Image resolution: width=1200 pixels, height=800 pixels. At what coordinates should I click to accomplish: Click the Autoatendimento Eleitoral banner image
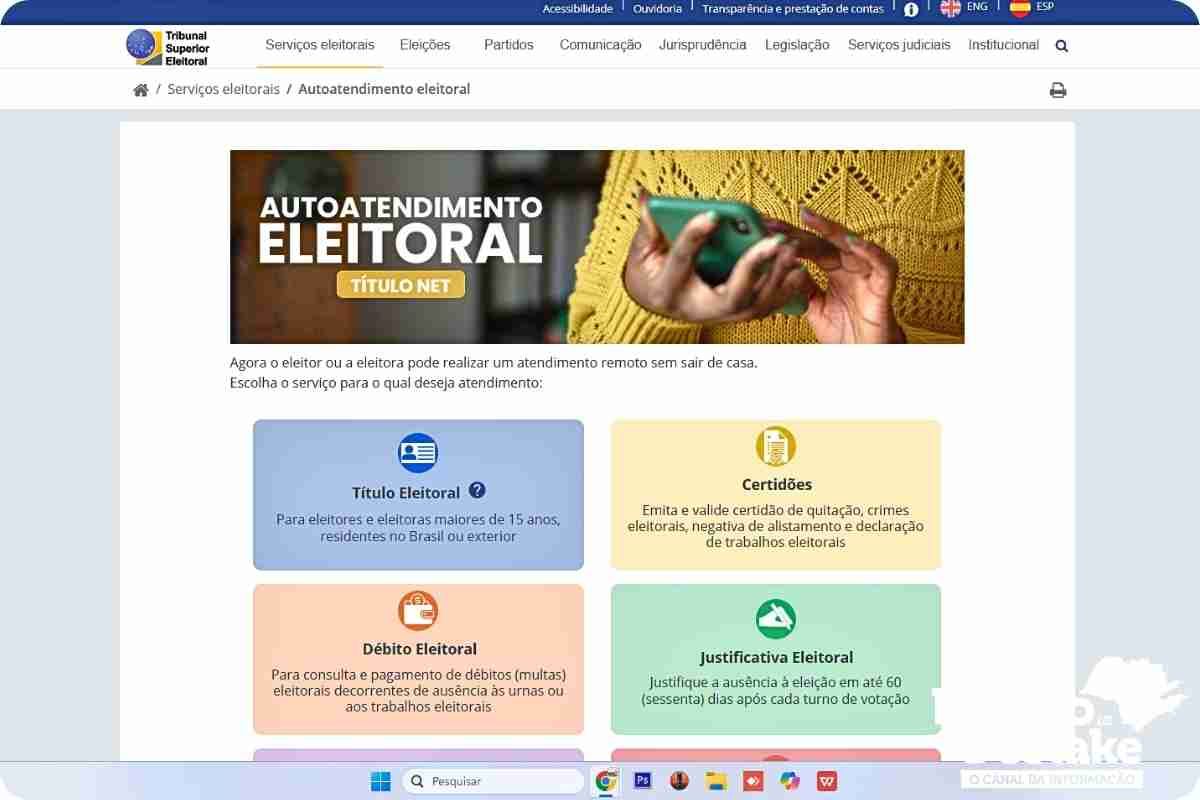[x=597, y=247]
